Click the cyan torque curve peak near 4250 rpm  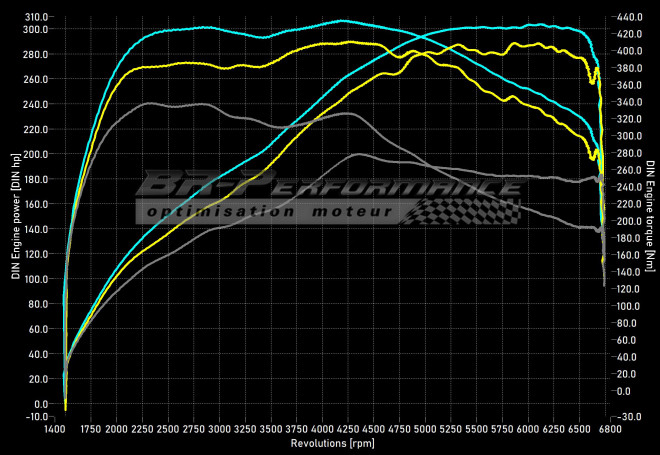click(x=342, y=20)
